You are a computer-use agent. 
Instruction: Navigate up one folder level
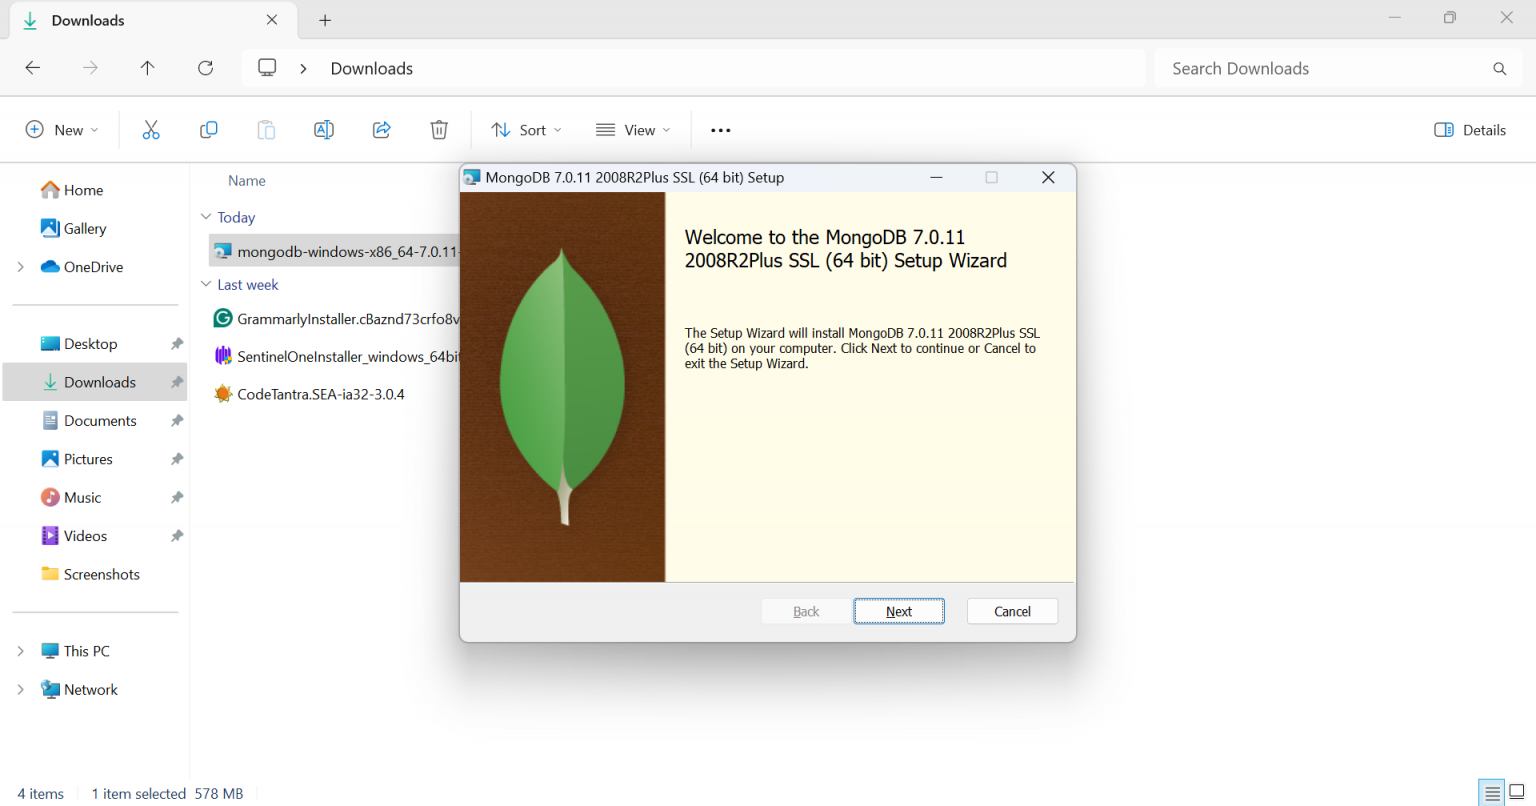[147, 67]
